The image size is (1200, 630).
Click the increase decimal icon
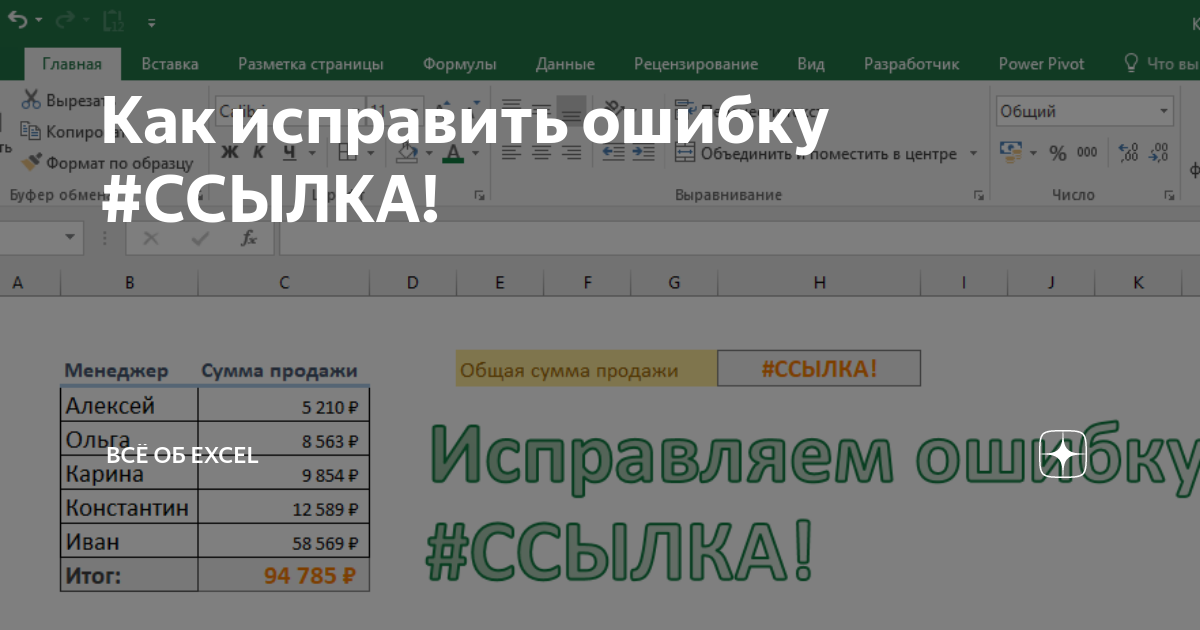tap(1129, 153)
